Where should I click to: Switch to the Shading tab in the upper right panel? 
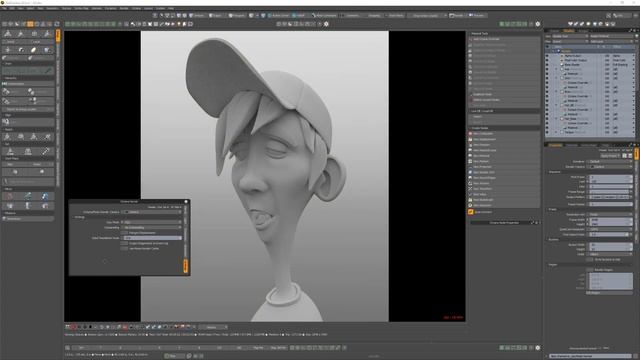[x=568, y=31]
